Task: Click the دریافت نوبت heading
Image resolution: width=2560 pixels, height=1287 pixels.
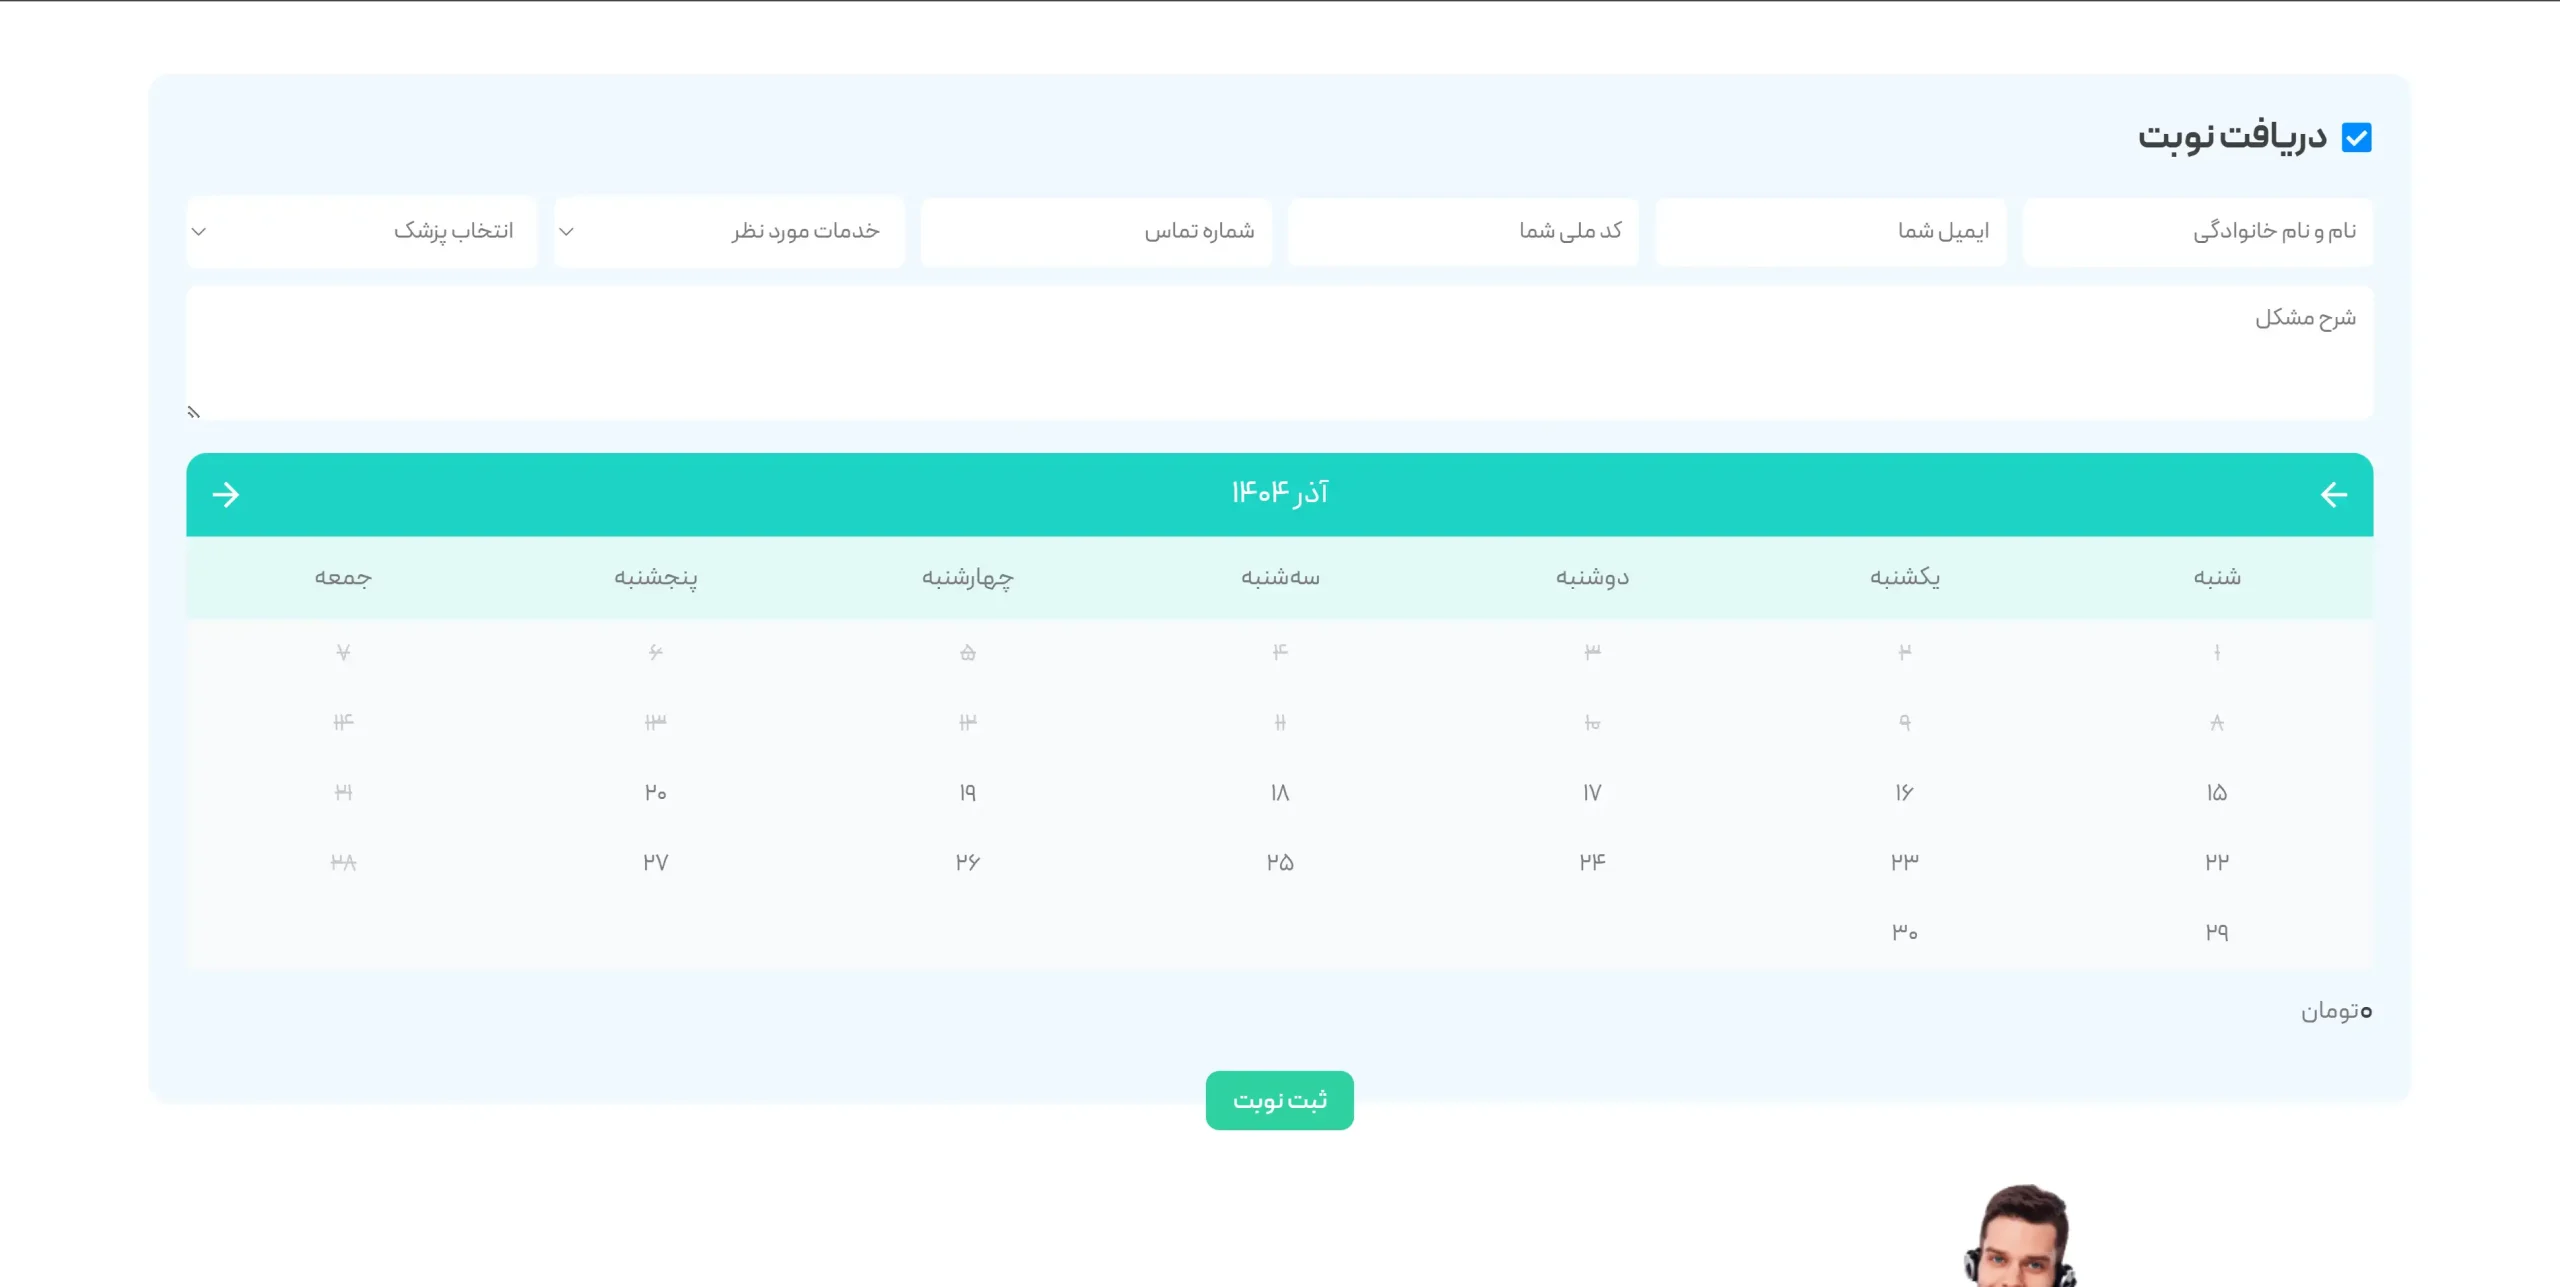Action: coord(2232,136)
